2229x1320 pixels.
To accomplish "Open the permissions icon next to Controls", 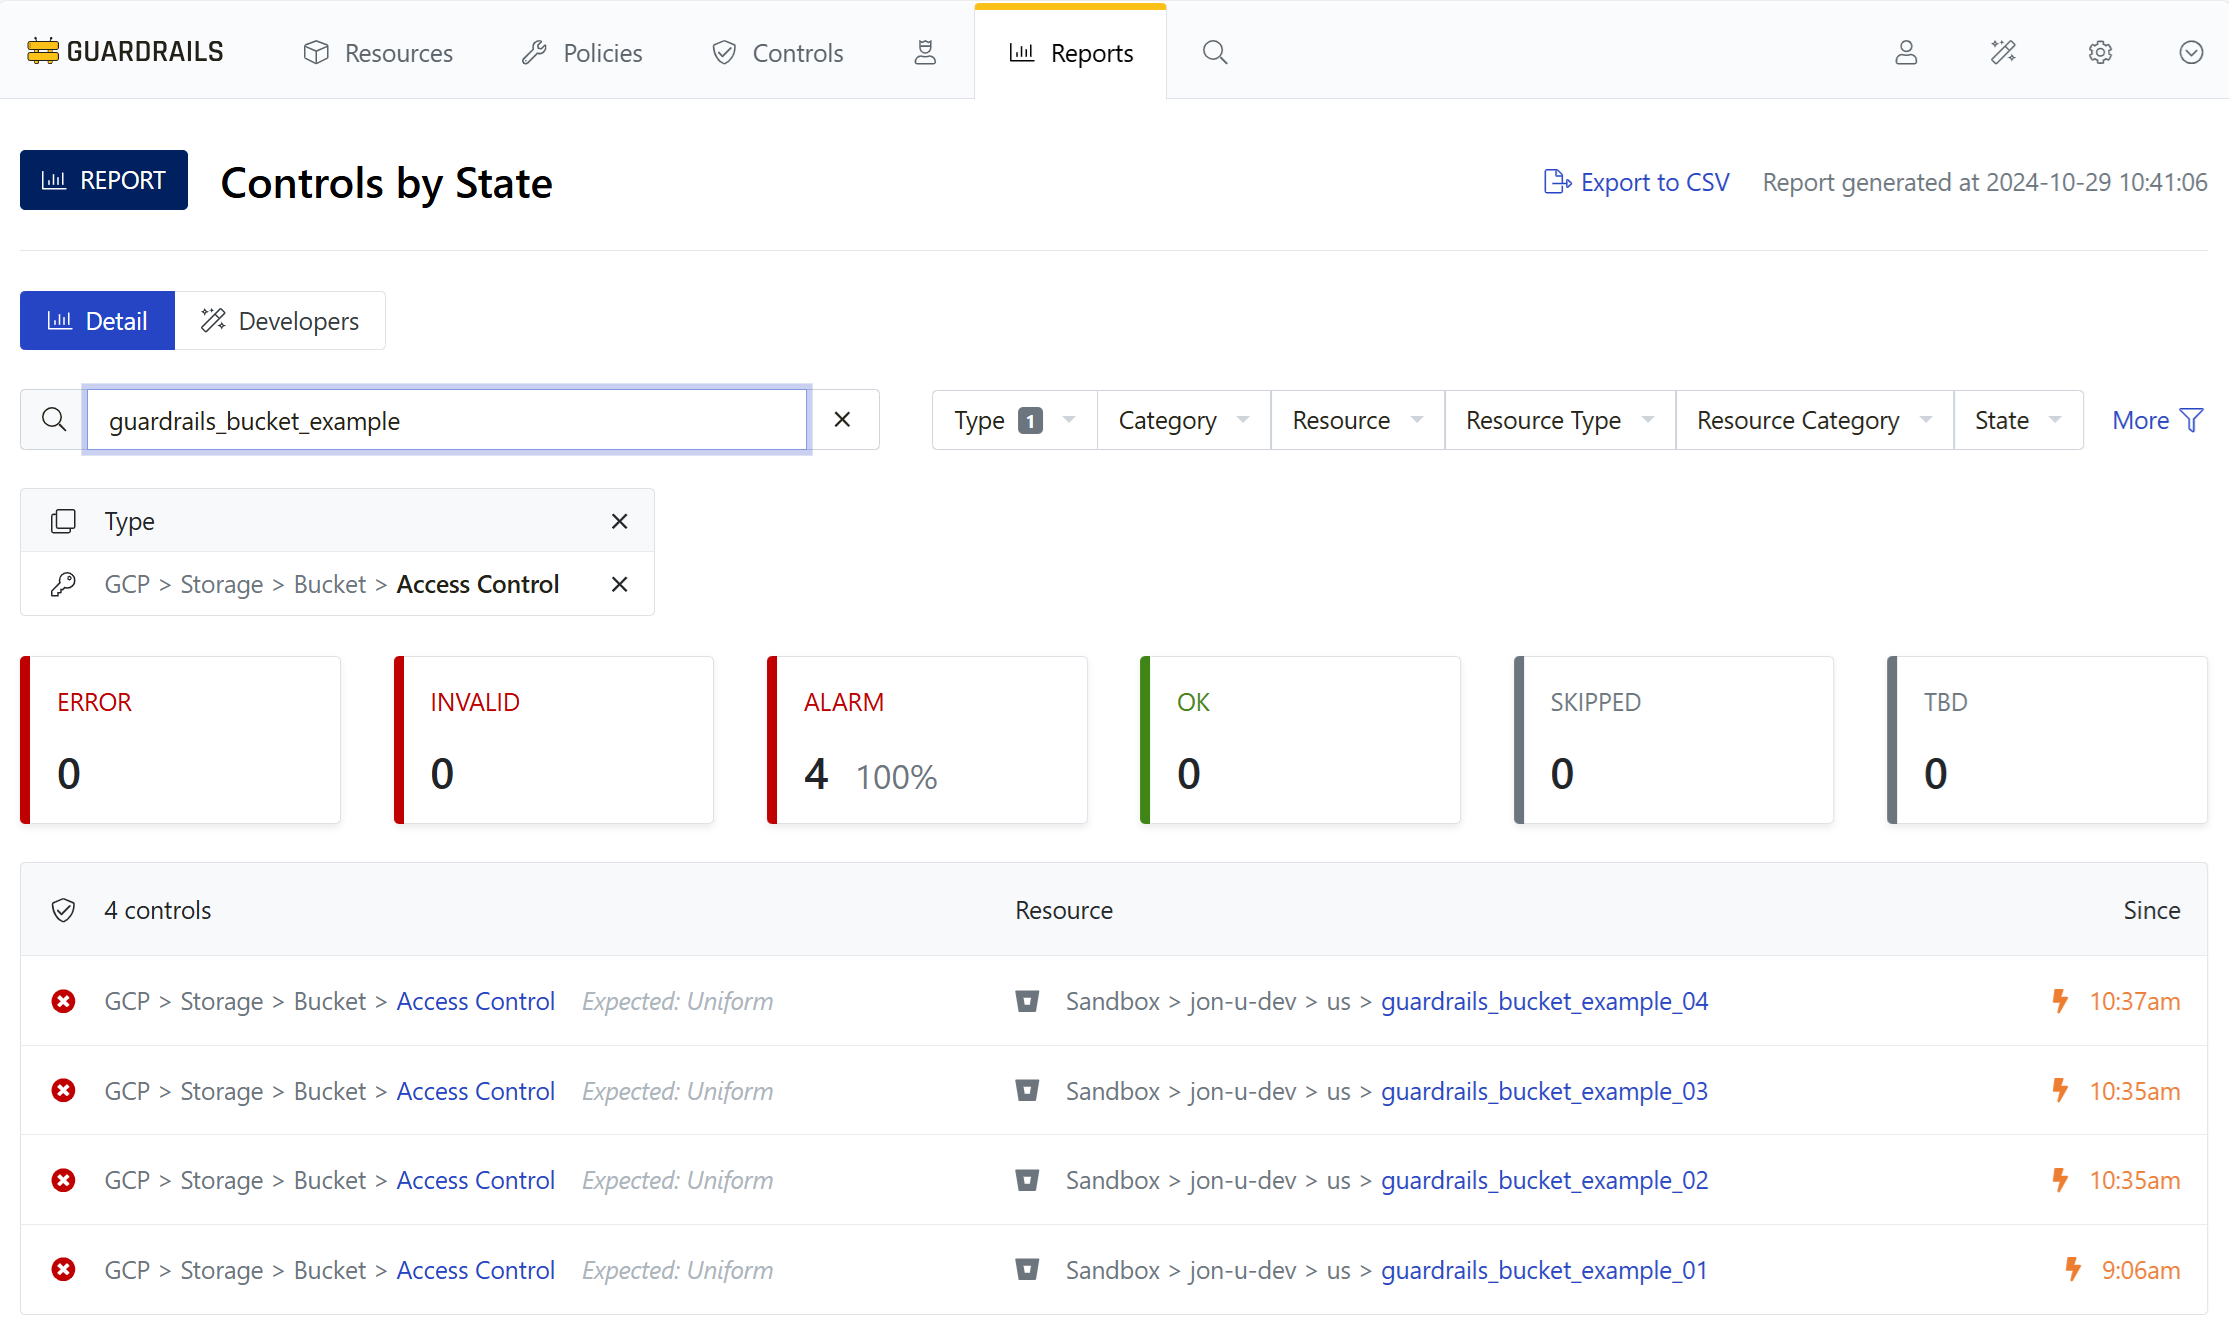I will click(925, 52).
